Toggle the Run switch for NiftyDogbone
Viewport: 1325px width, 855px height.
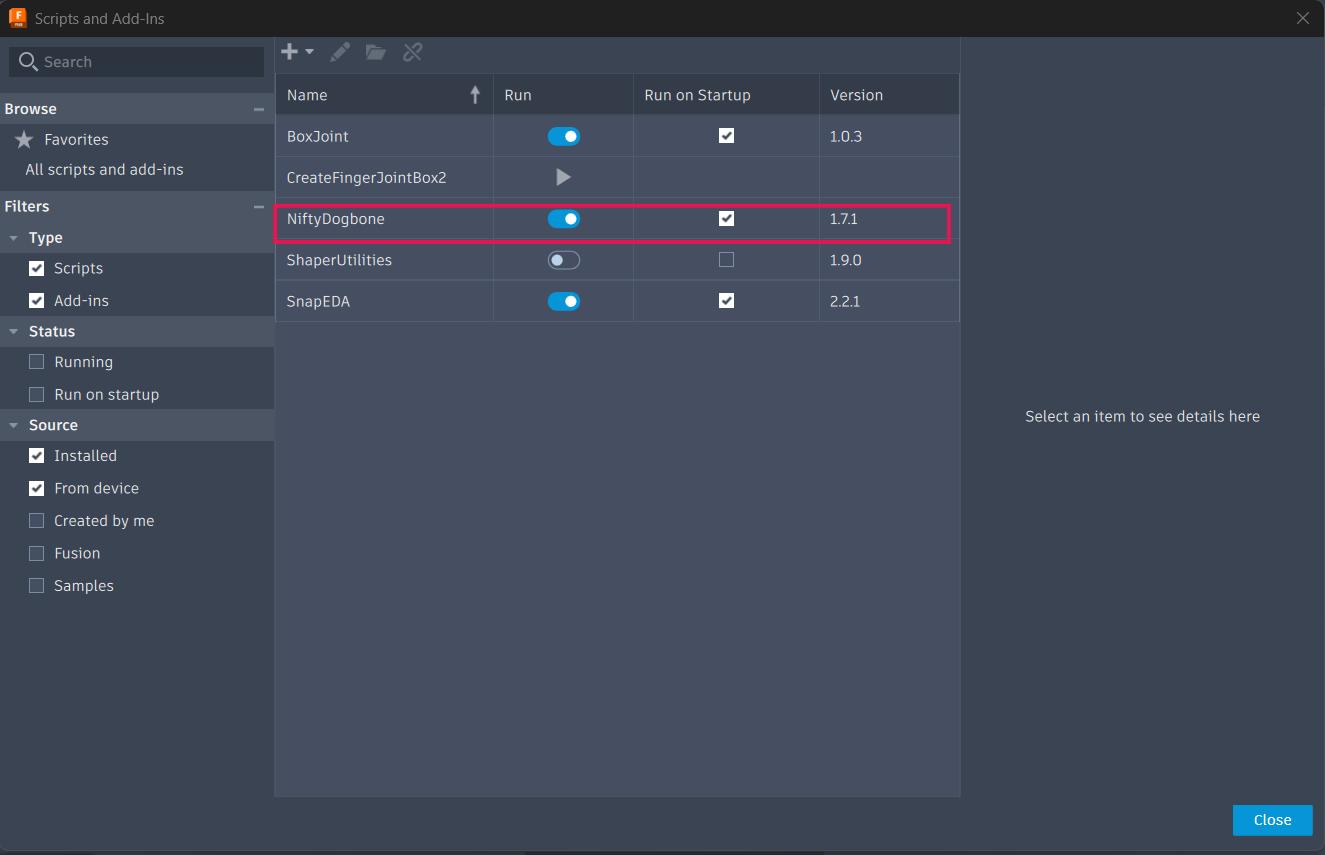click(x=564, y=219)
